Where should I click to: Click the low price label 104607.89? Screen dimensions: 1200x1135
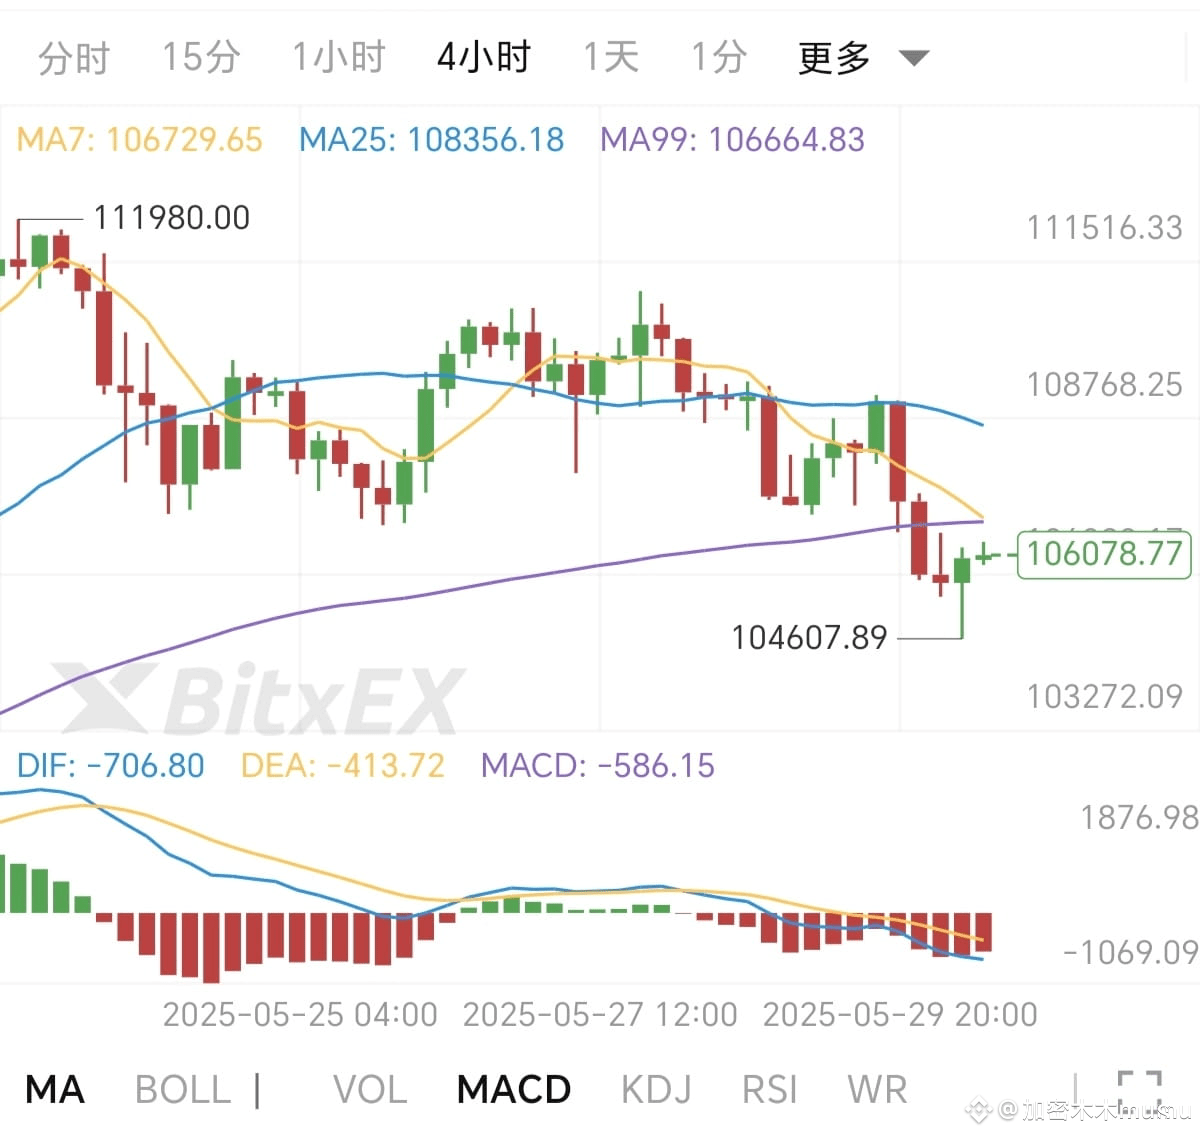[x=809, y=637]
